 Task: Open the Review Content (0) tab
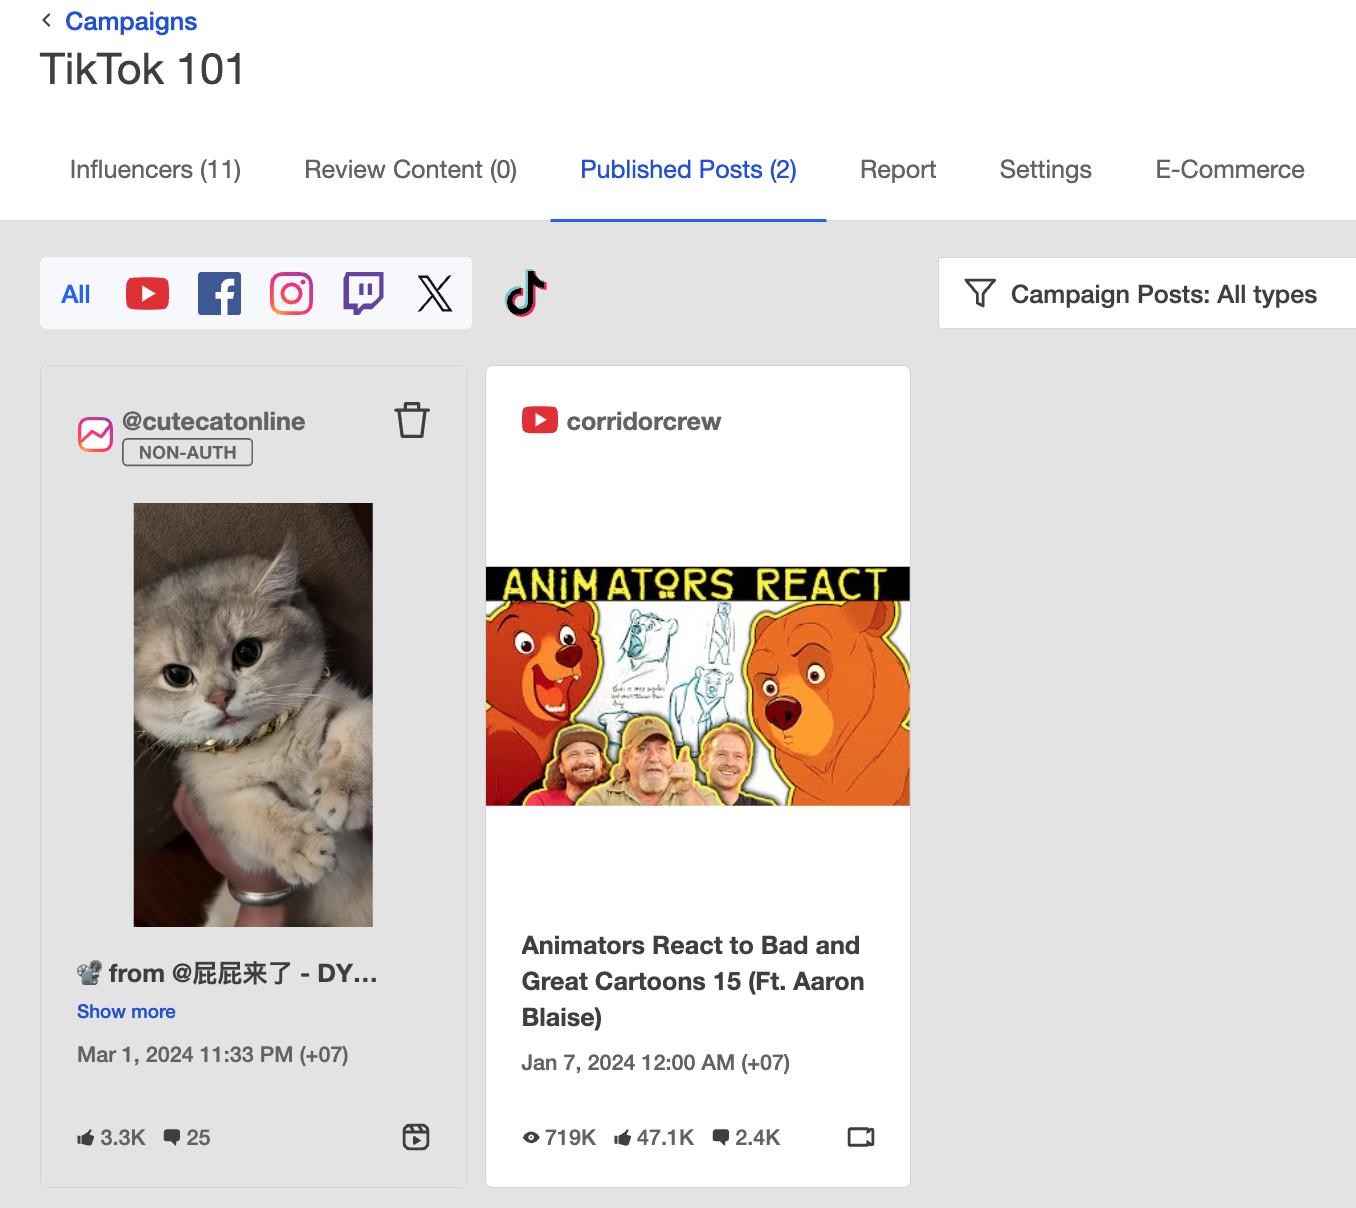click(x=410, y=170)
